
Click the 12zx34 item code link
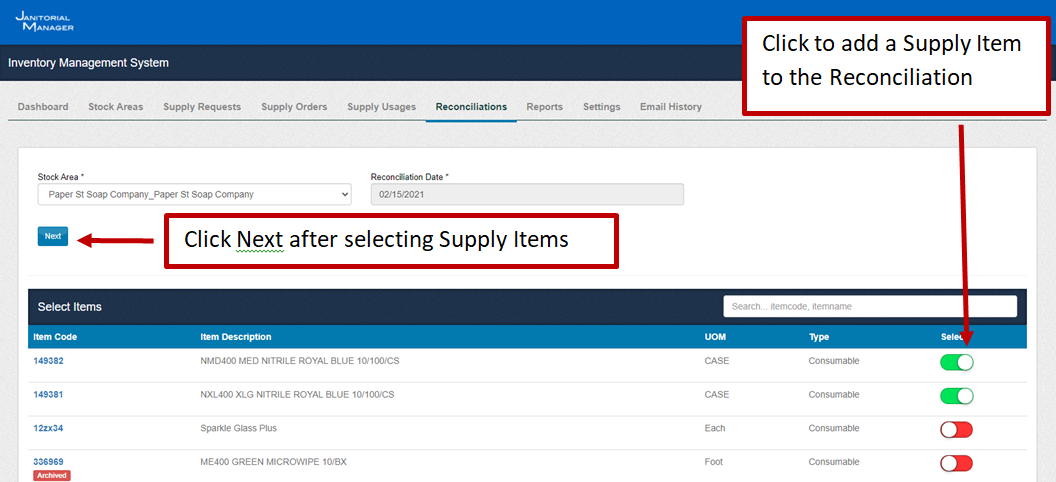click(x=48, y=428)
